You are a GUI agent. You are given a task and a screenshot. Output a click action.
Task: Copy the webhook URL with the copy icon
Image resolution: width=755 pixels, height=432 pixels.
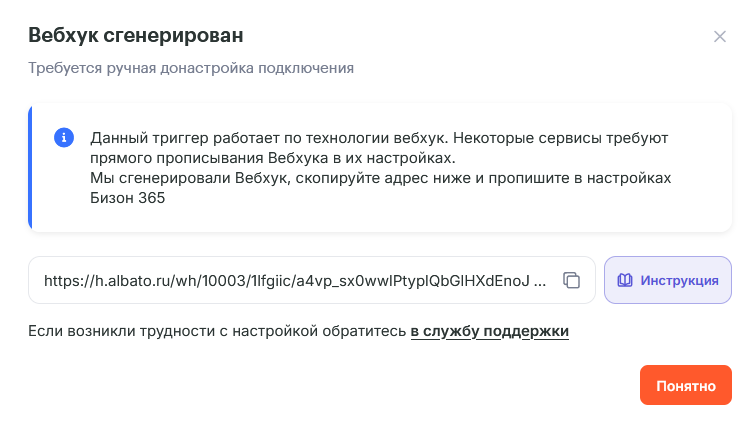(x=572, y=280)
